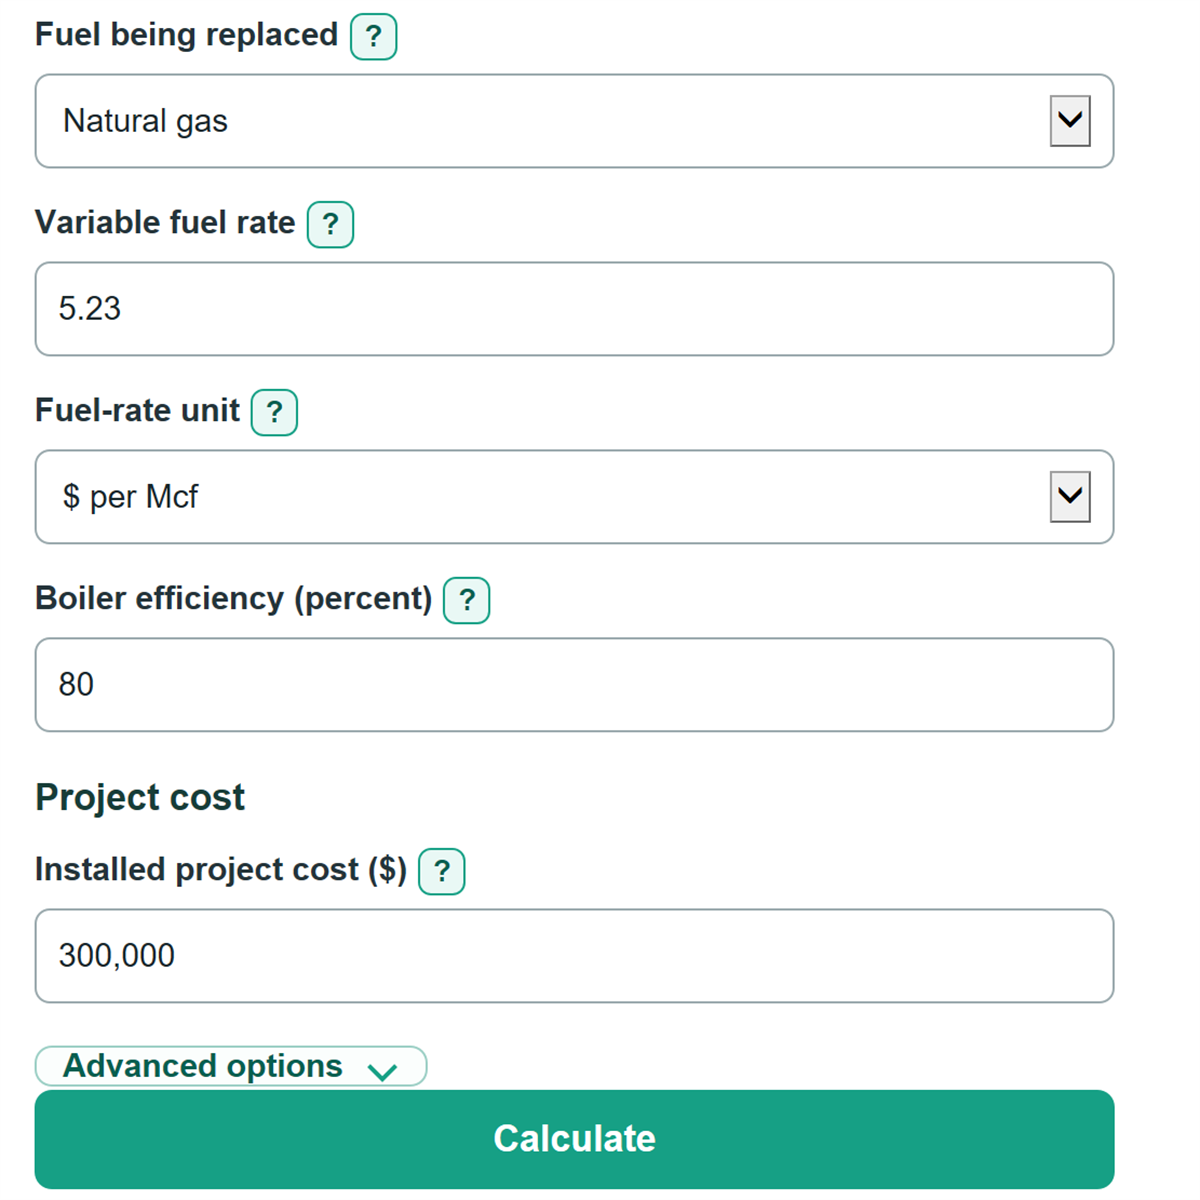Focus the Installed project cost field
This screenshot has width=1200, height=1200.
tap(574, 956)
